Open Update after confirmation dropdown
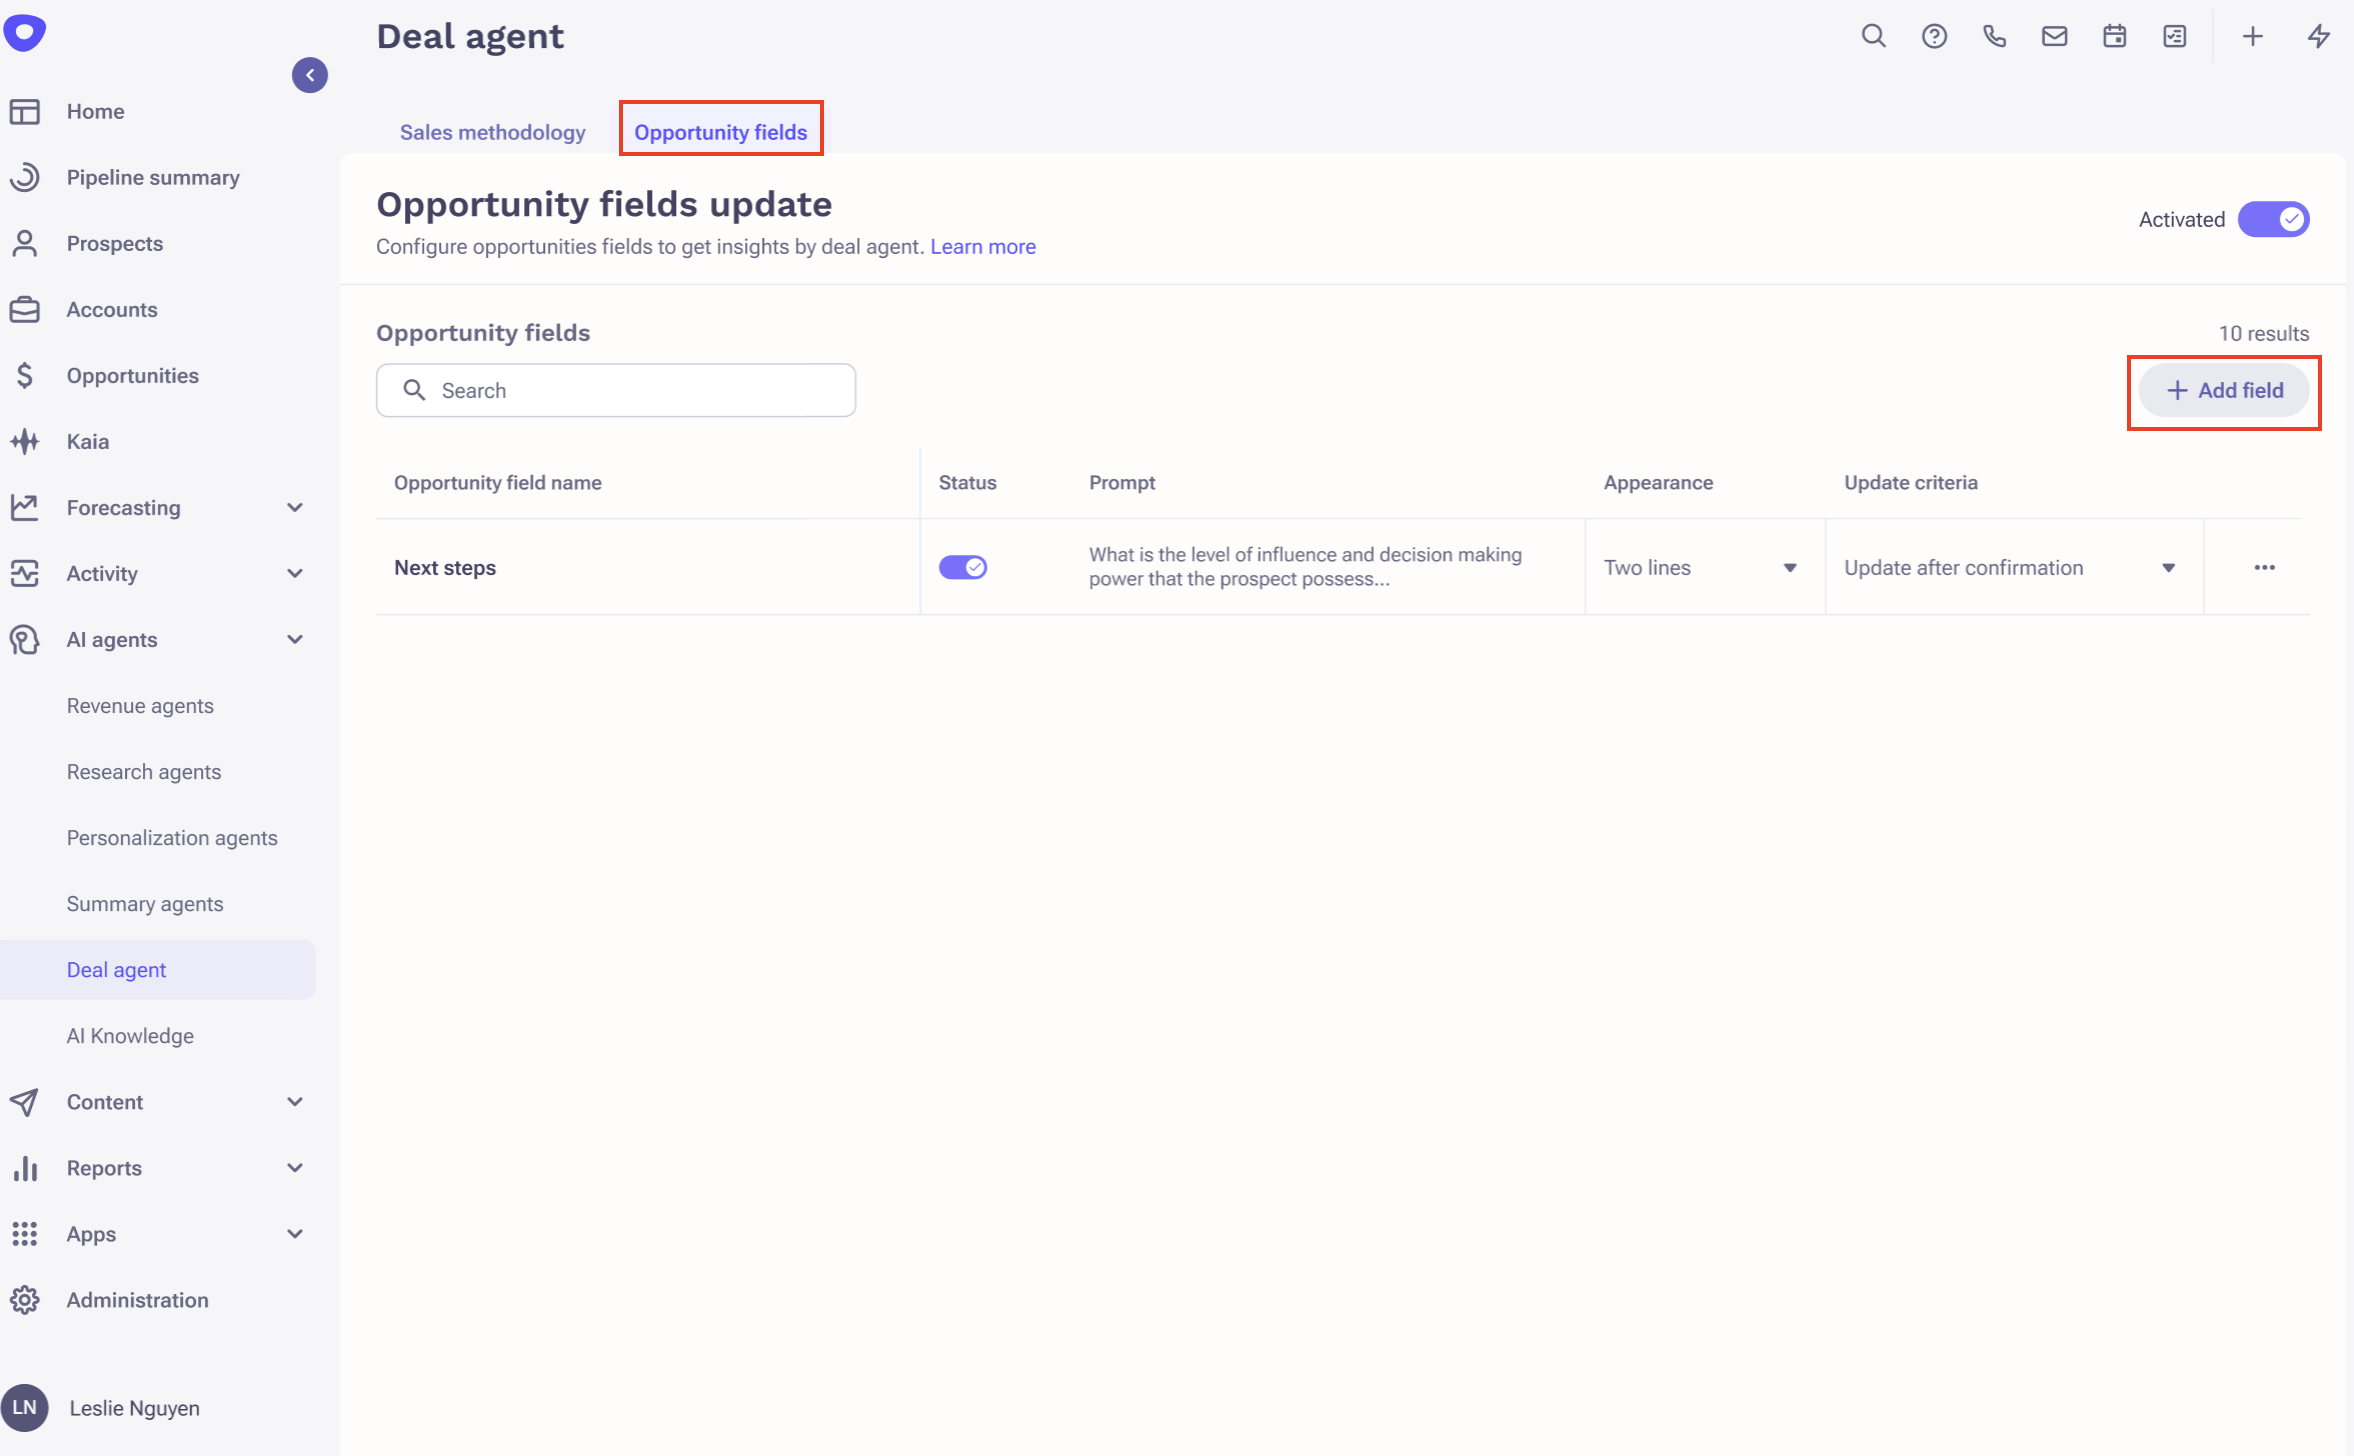Screen dimensions: 2354x1456 tap(2010, 568)
